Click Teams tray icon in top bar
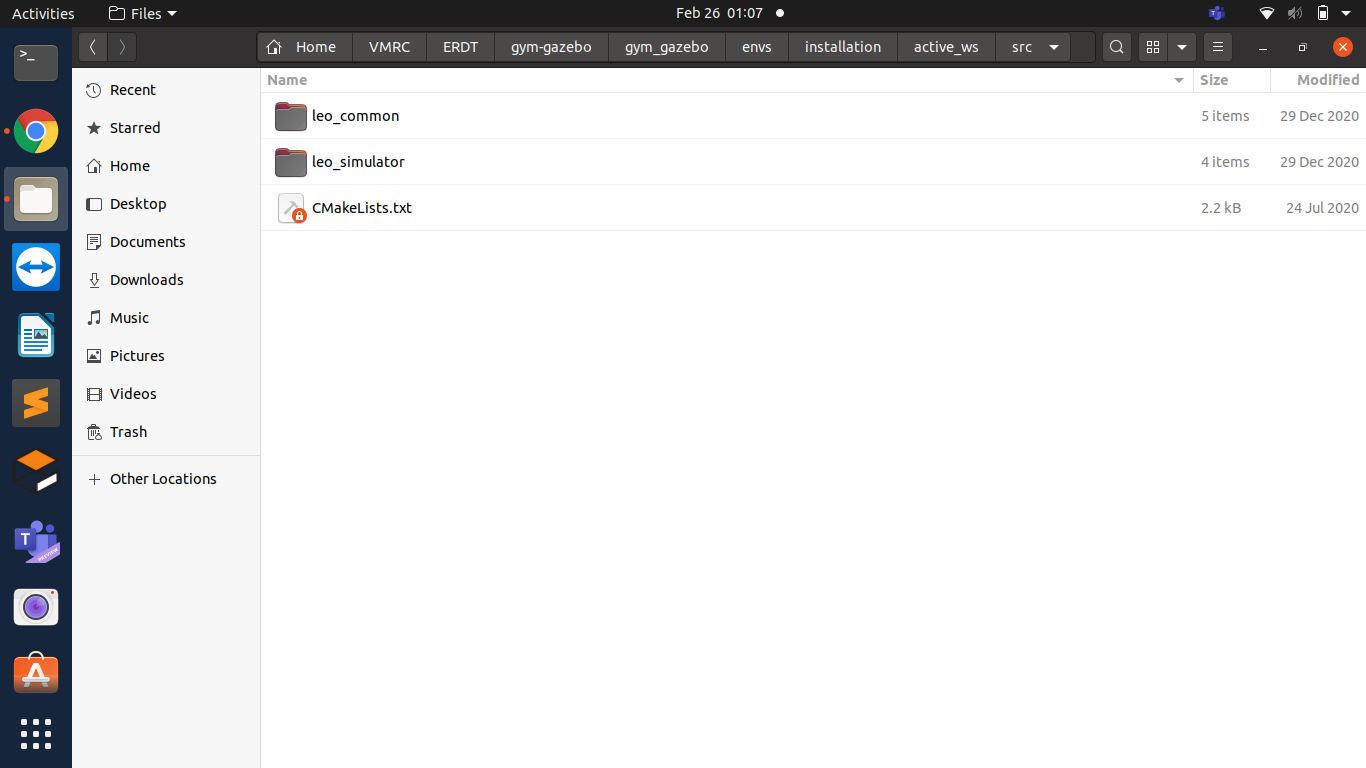Viewport: 1366px width, 768px height. coord(1216,13)
